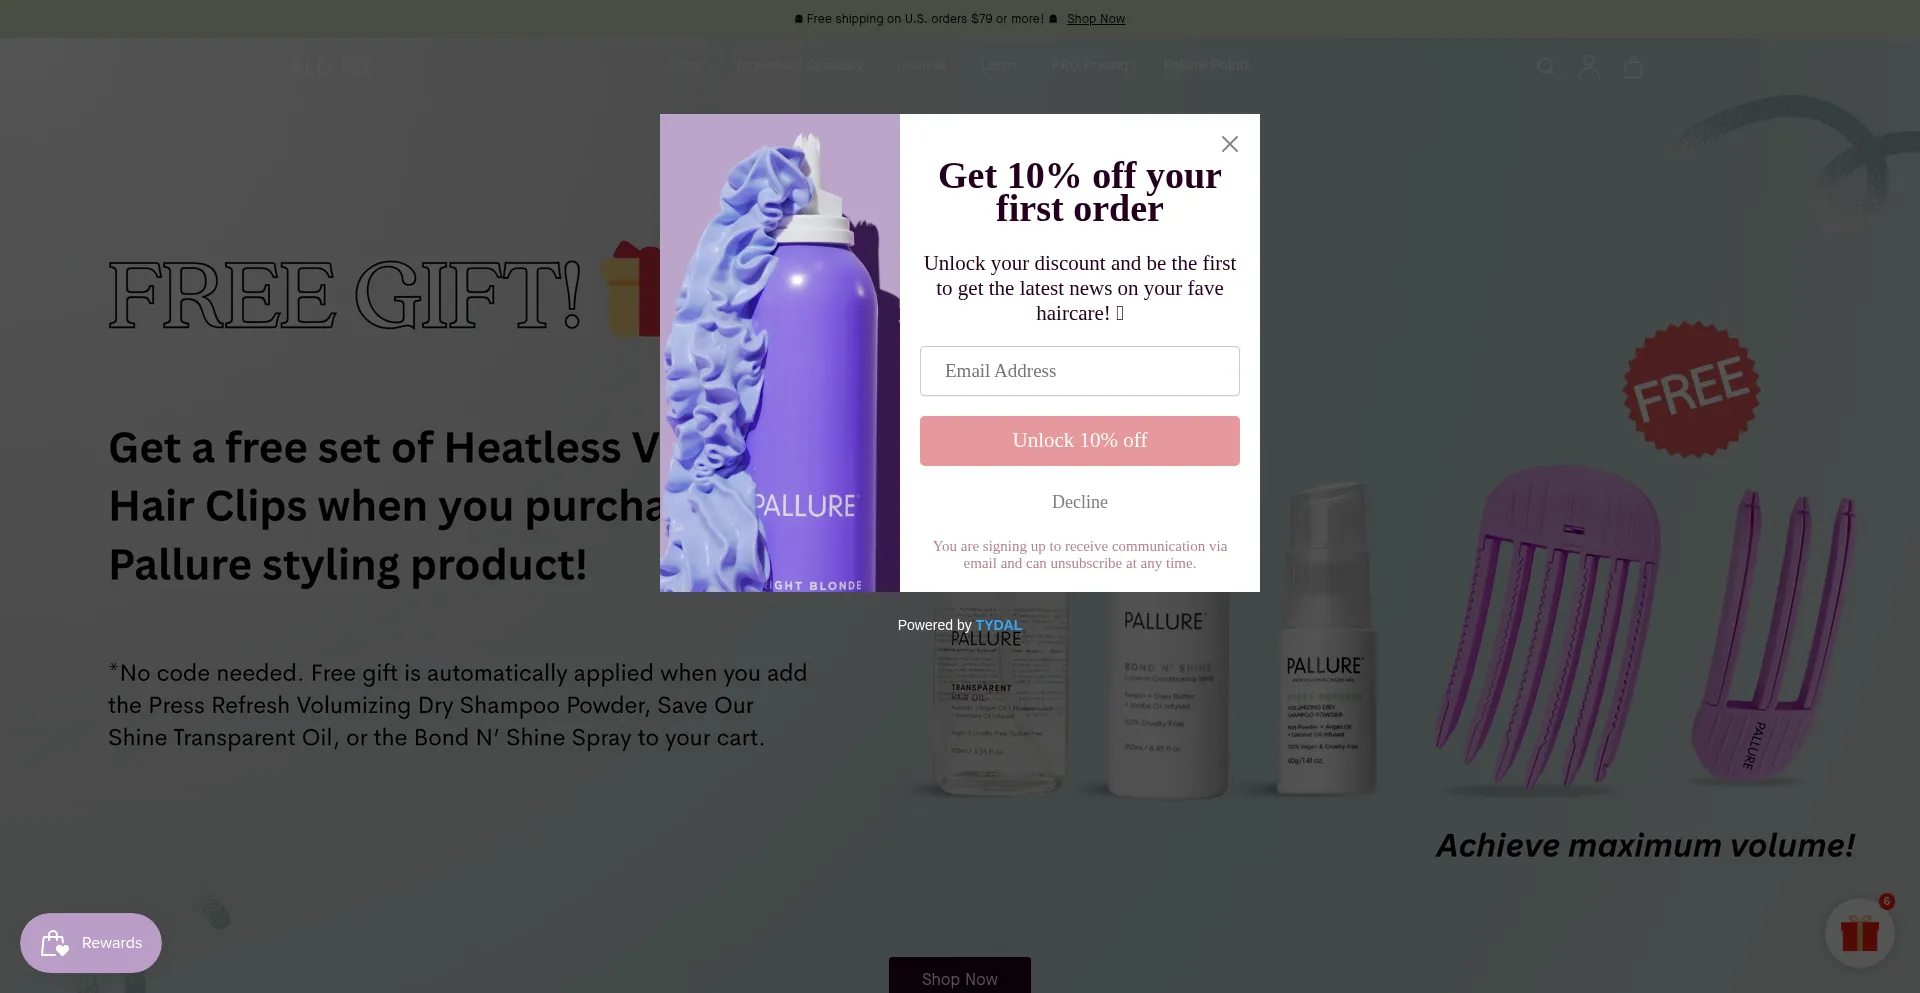The width and height of the screenshot is (1920, 993).
Task: Open the Rewards bag icon
Action: (54, 943)
